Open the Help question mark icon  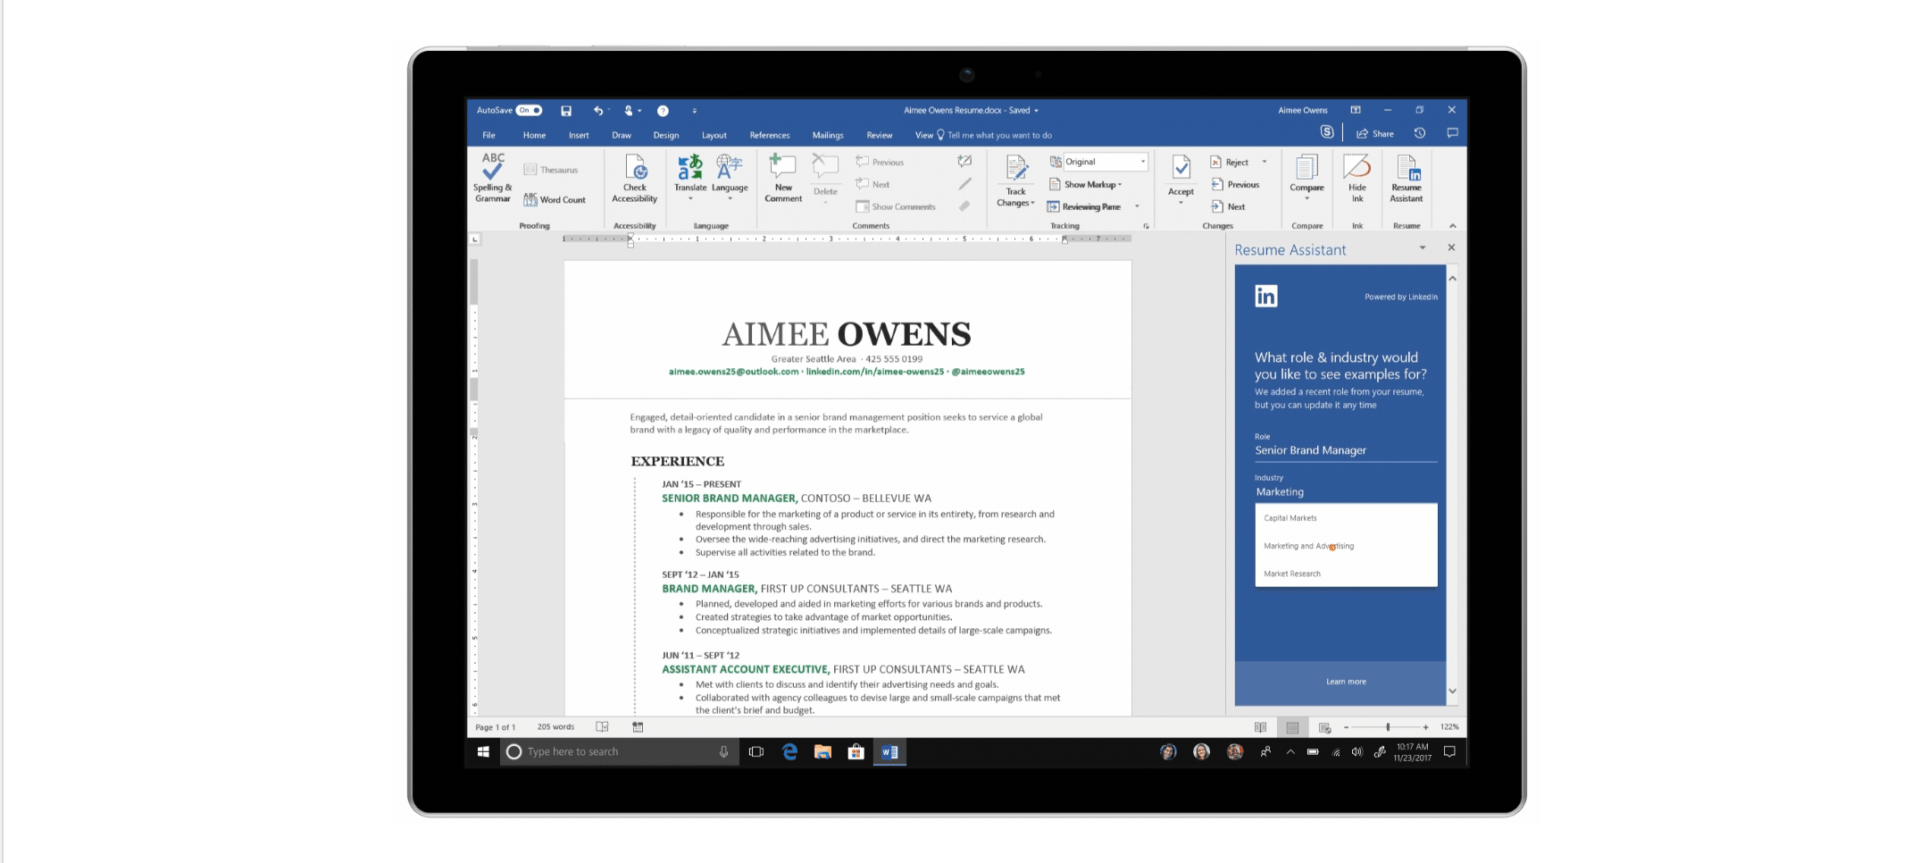[x=662, y=111]
